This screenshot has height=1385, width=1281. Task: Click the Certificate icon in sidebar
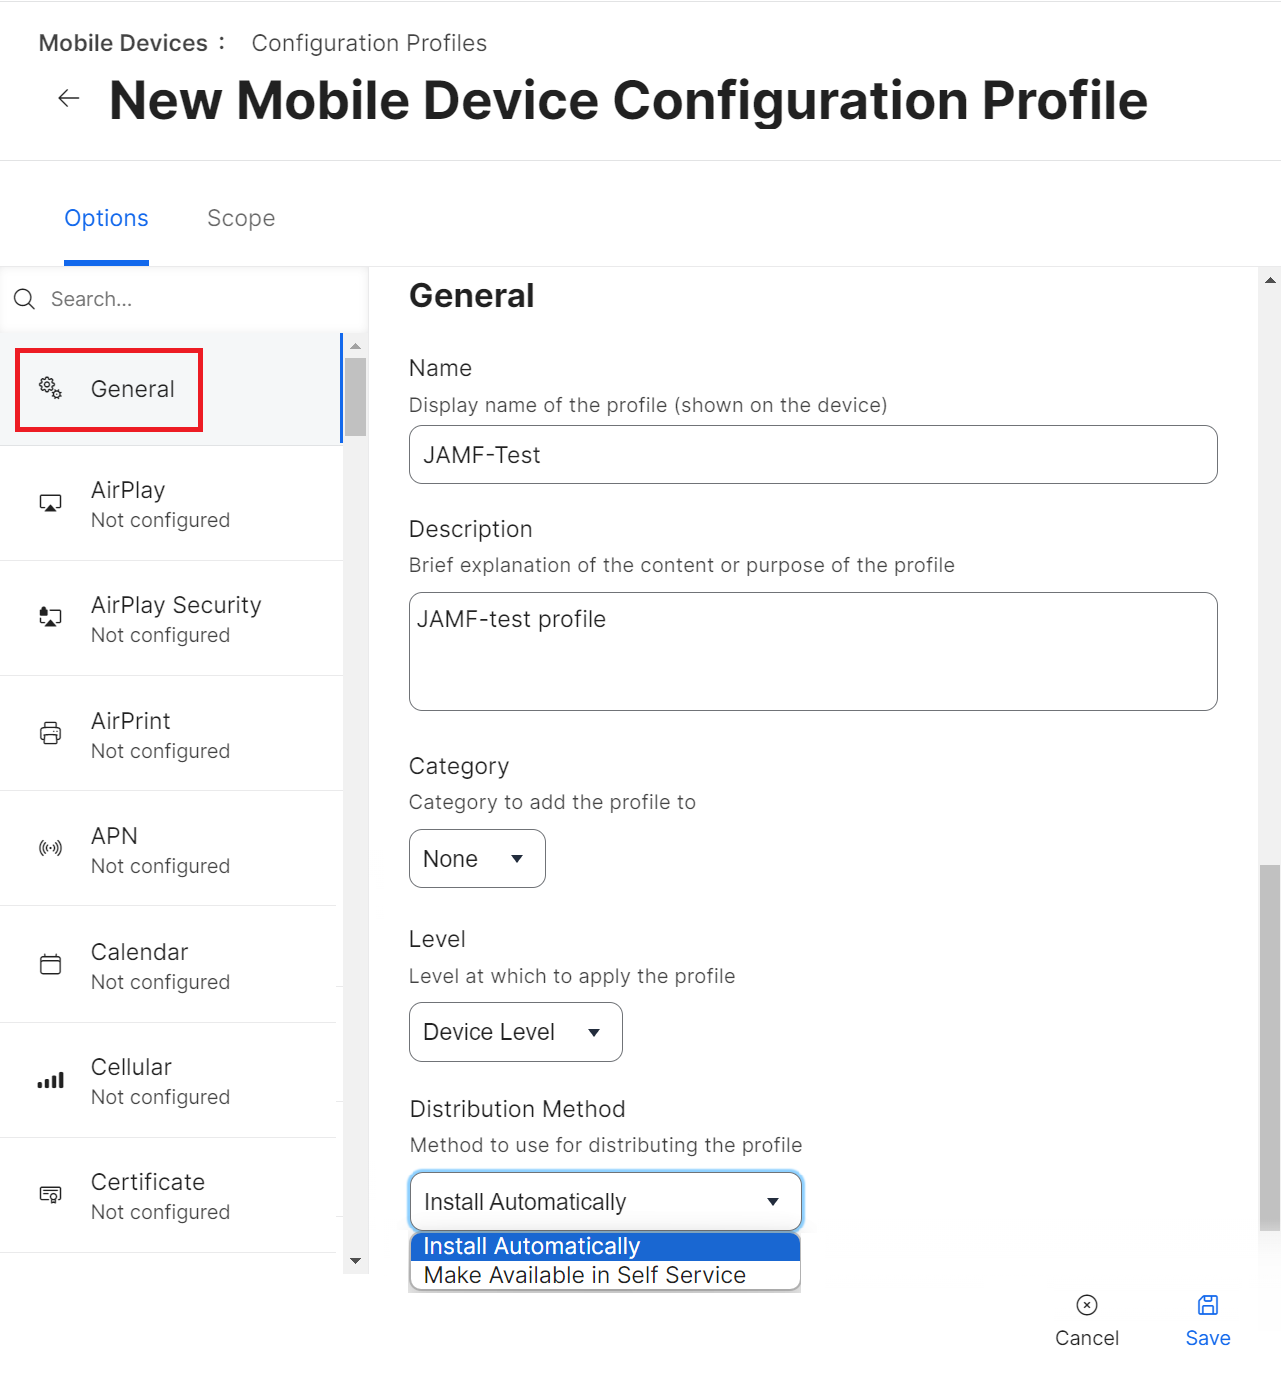pos(50,1195)
